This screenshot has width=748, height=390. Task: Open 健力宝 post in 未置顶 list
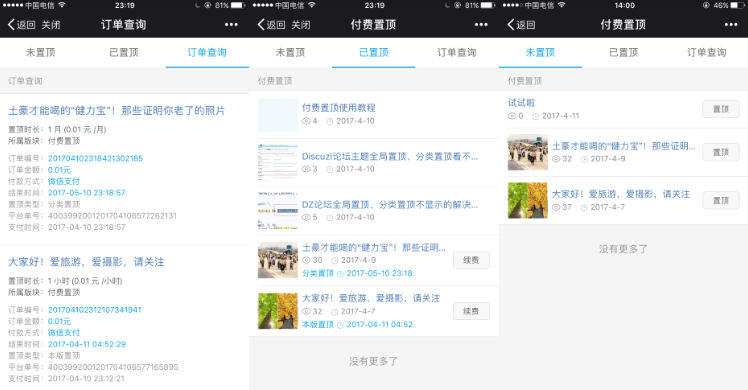point(623,146)
